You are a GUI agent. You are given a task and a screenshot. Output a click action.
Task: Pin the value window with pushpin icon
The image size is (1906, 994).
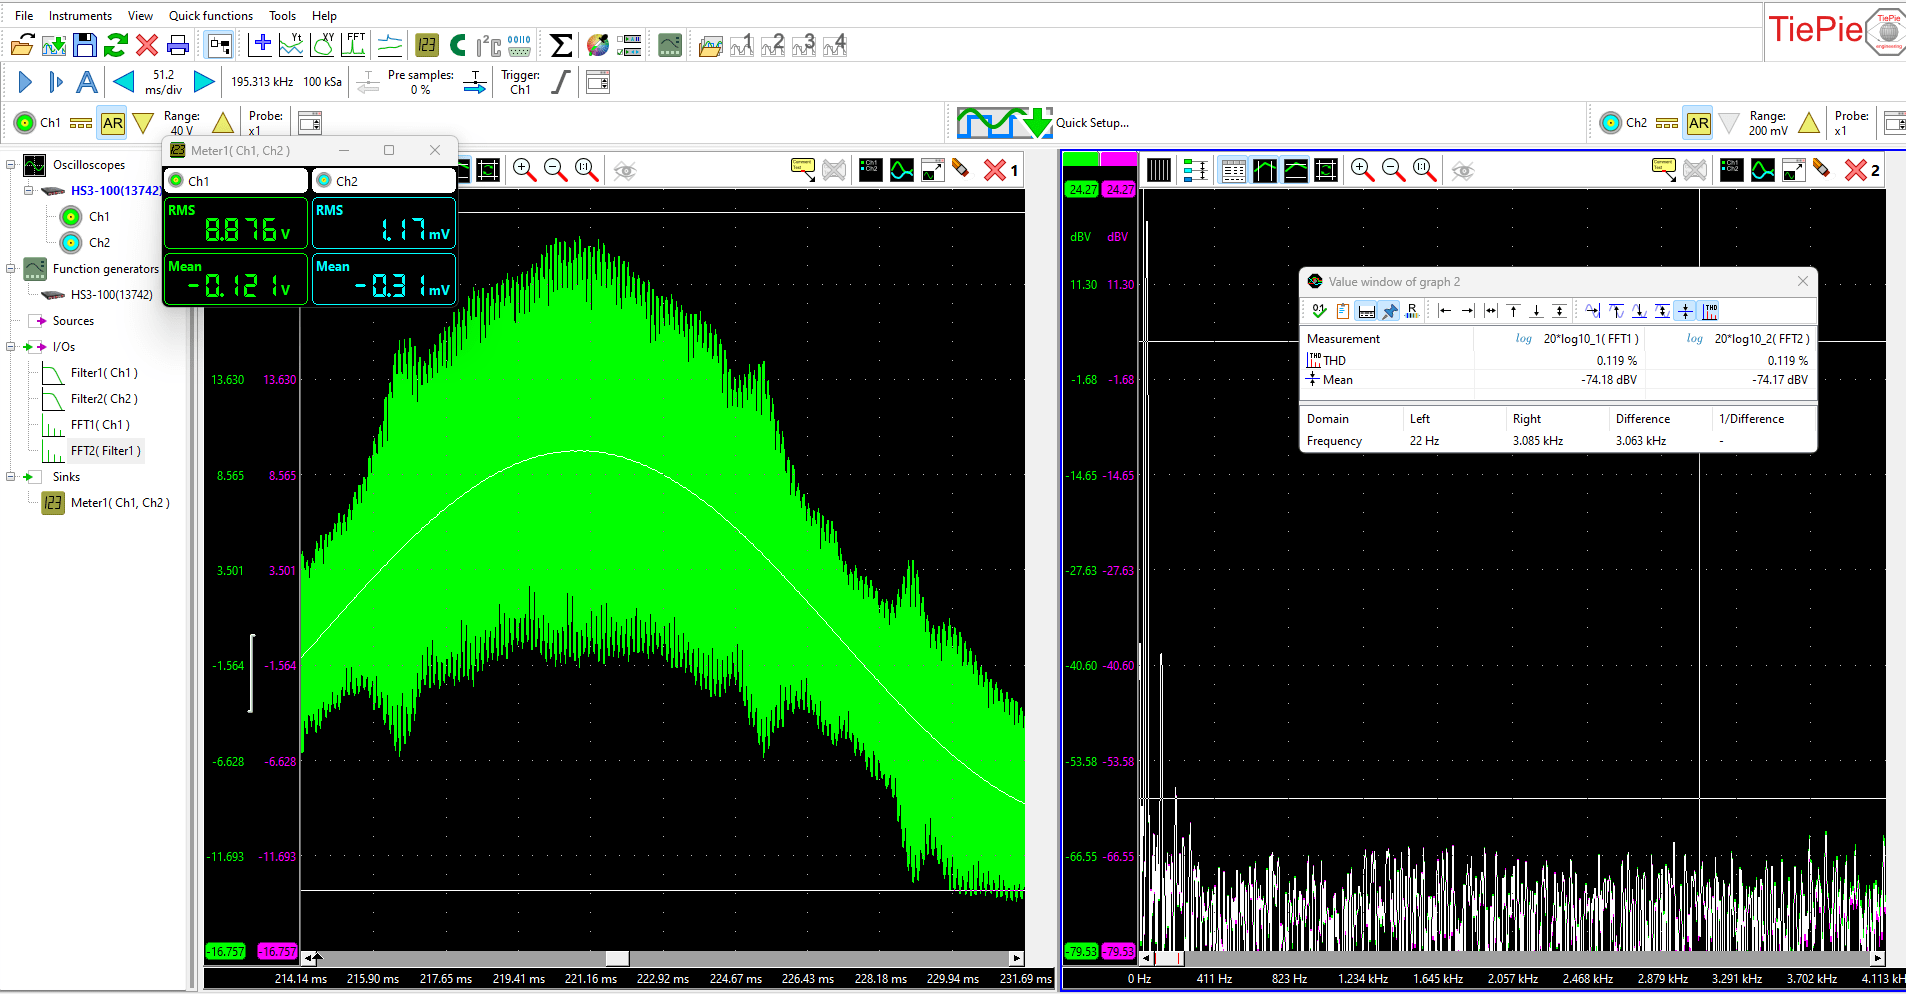coord(1389,311)
